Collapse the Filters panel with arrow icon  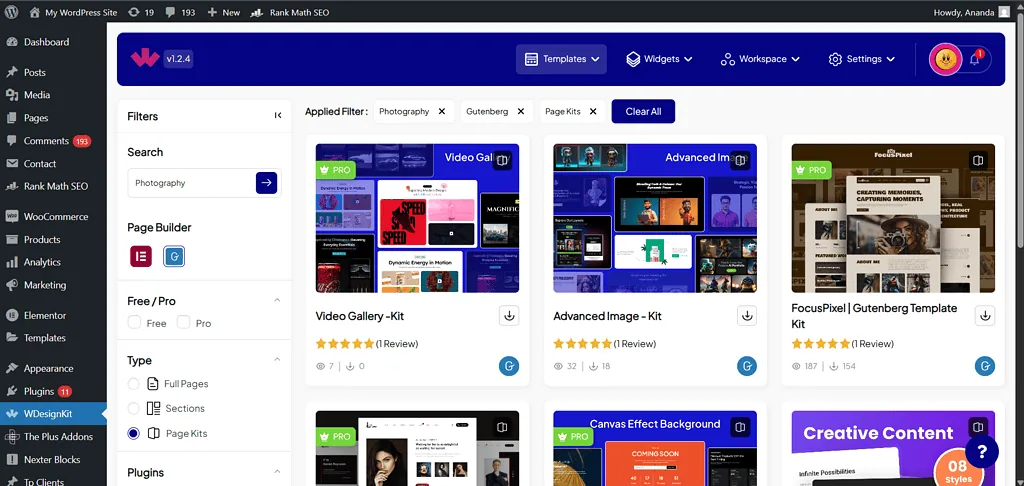(x=278, y=116)
